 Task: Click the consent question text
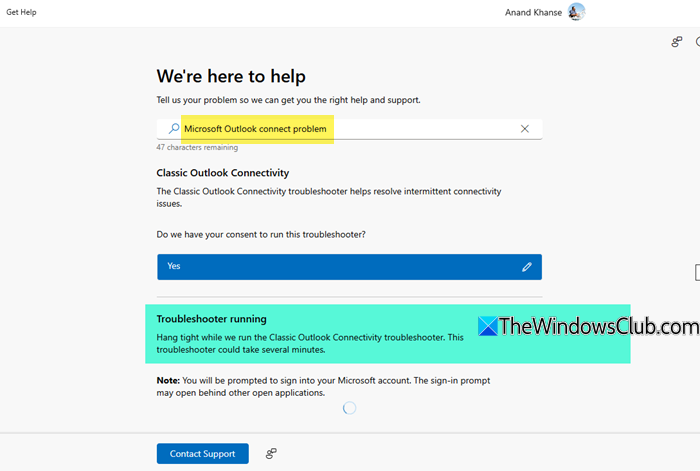pyautogui.click(x=261, y=234)
